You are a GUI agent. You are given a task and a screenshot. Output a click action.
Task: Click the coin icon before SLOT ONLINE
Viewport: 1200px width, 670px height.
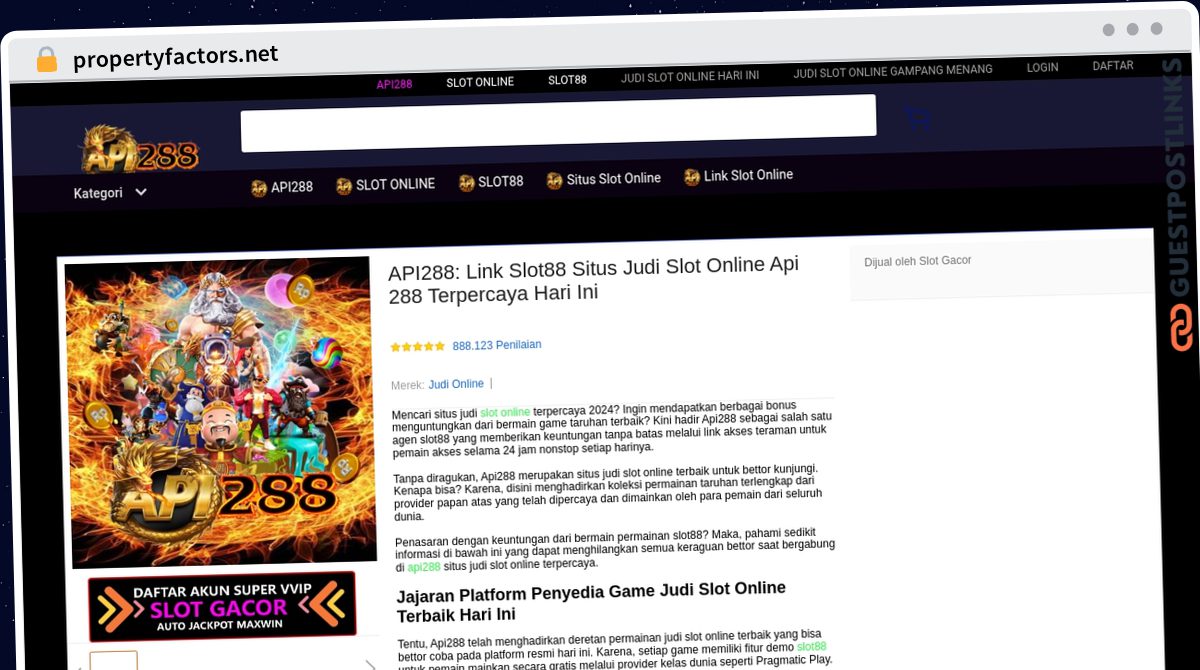[x=344, y=185]
